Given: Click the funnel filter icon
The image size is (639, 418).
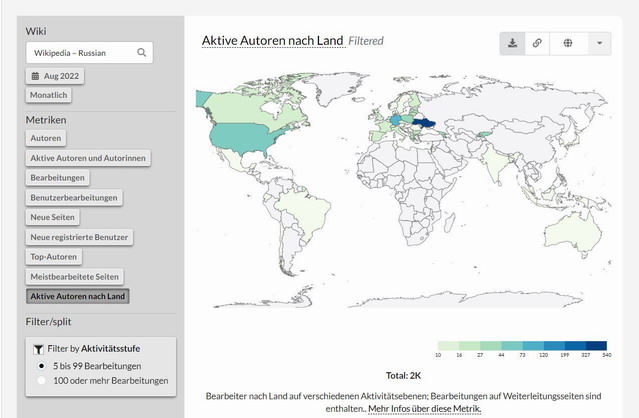Looking at the screenshot, I should point(38,349).
